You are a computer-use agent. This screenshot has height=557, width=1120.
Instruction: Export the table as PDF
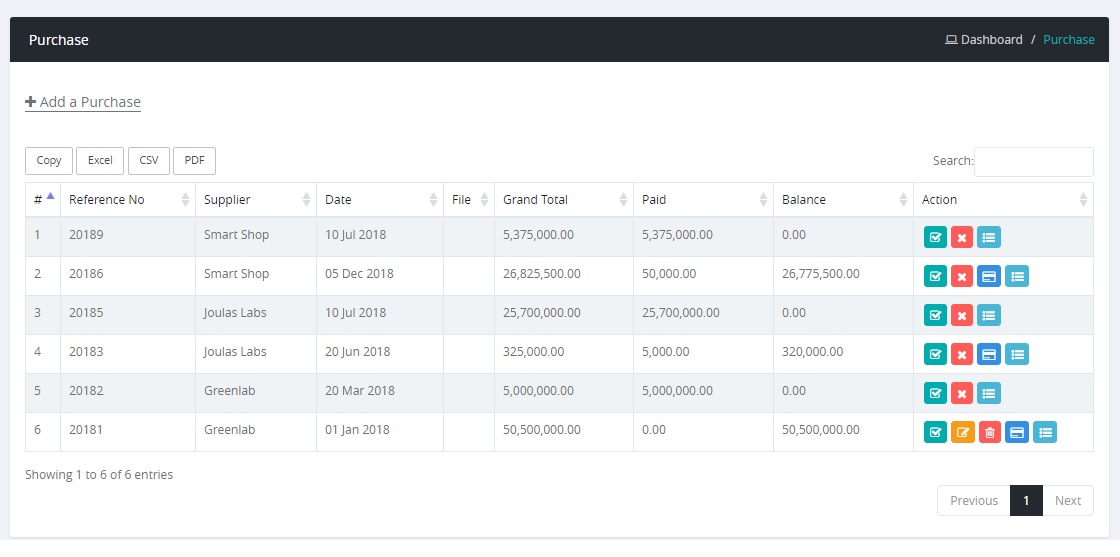click(194, 161)
